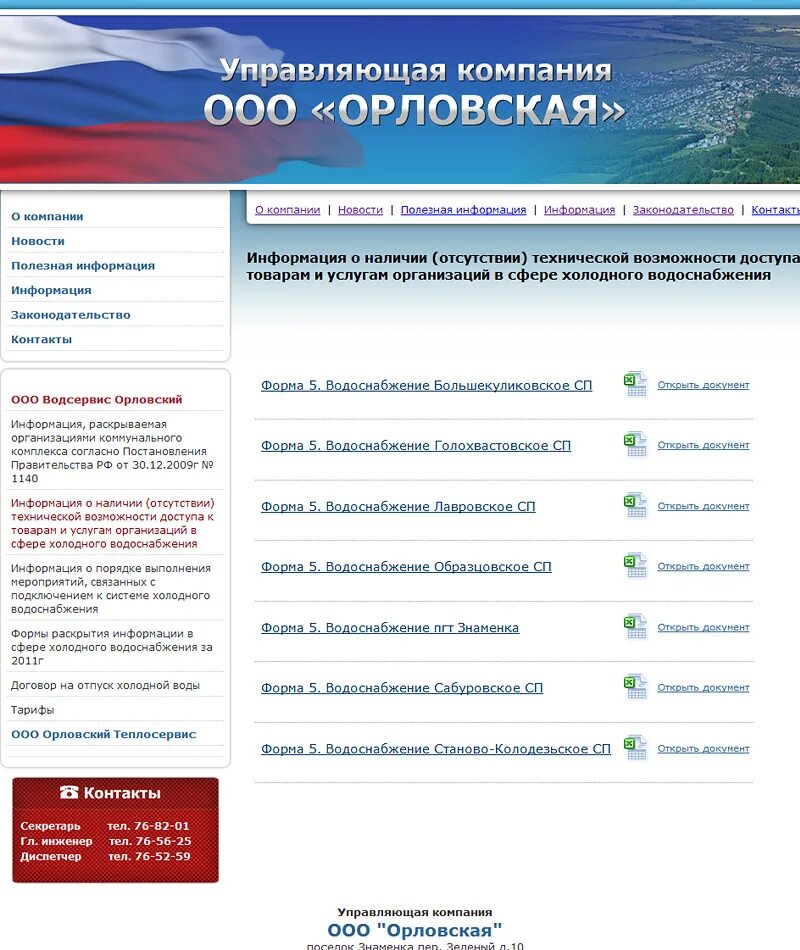Click 'Контакты' in top navigation bar
This screenshot has width=800, height=950.
776,210
